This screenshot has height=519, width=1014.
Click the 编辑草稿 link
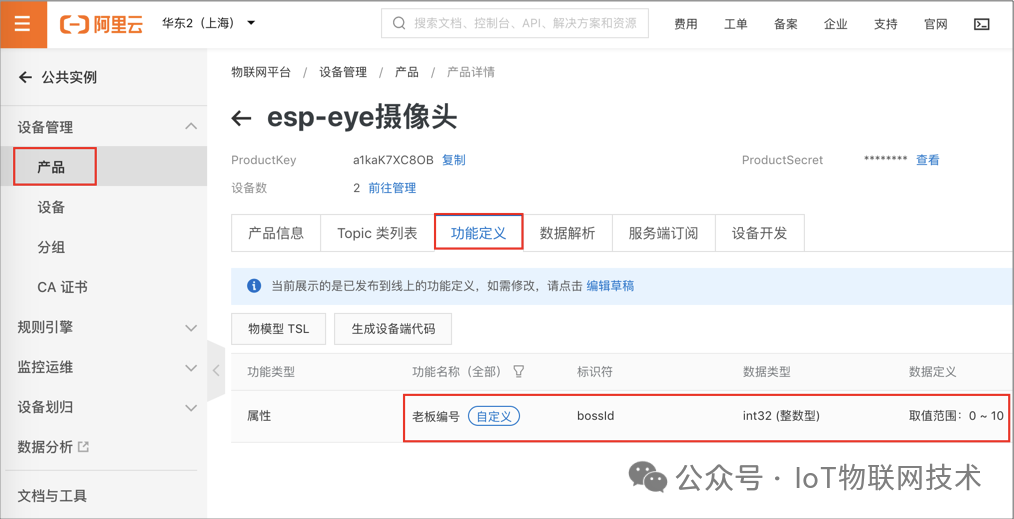pos(610,286)
